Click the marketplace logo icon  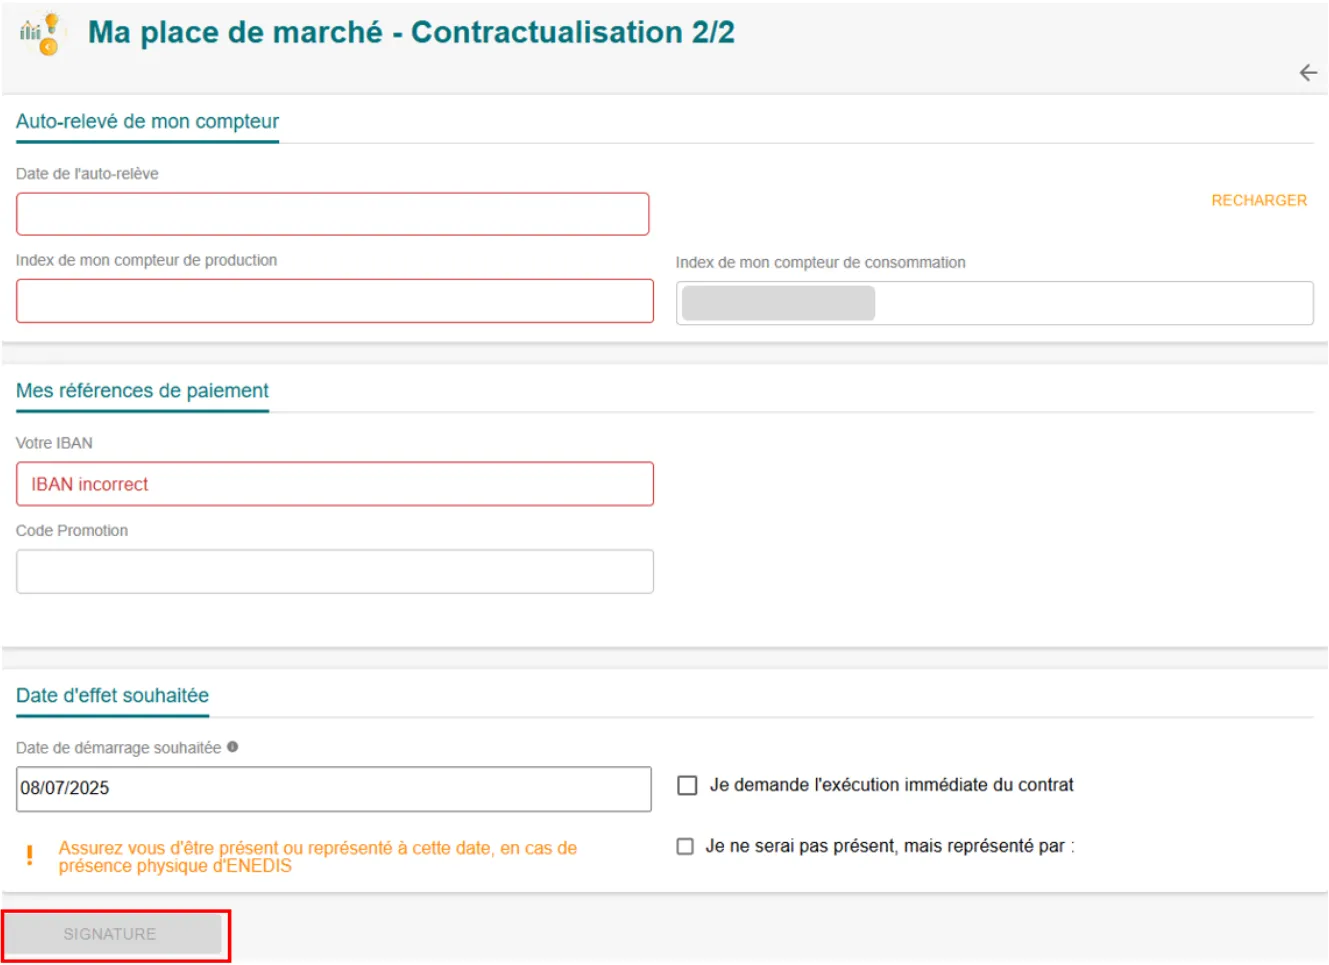coord(41,34)
